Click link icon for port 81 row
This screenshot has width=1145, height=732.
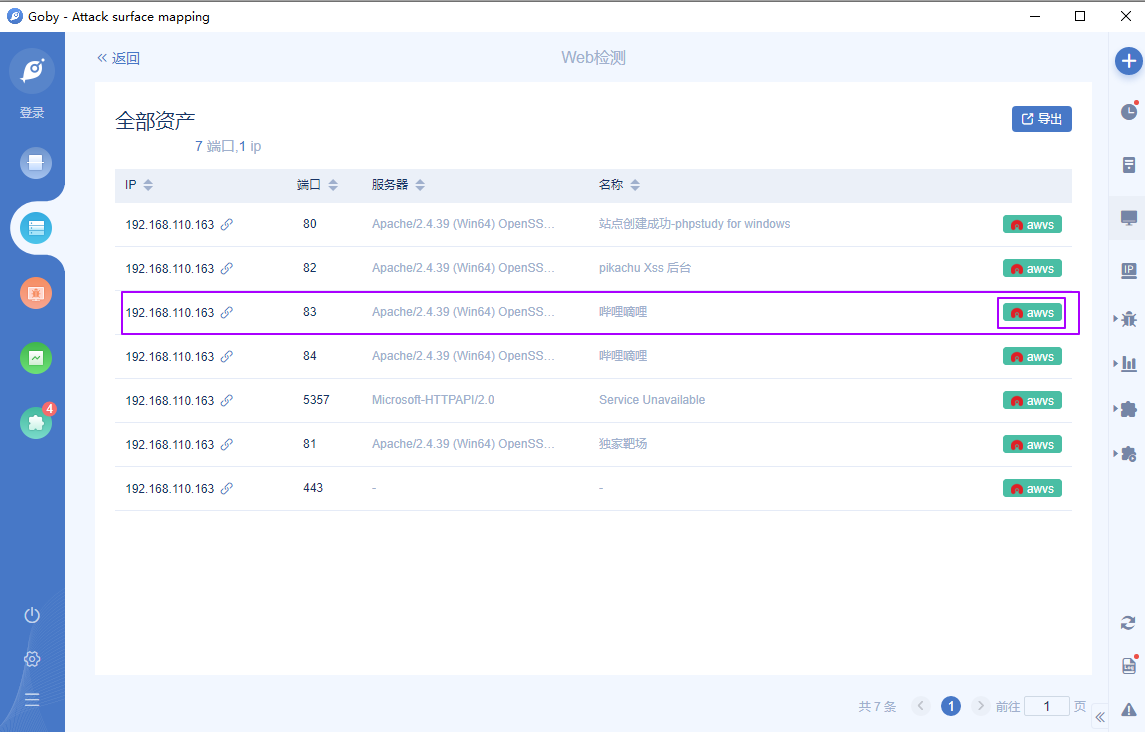[227, 444]
